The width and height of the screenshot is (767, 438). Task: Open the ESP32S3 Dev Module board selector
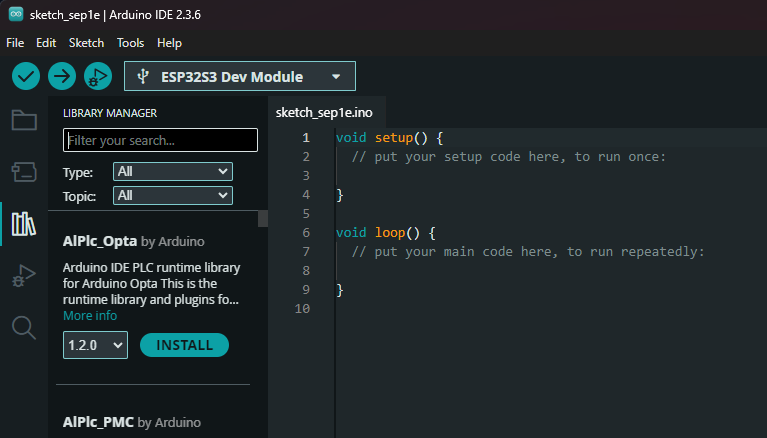[240, 76]
